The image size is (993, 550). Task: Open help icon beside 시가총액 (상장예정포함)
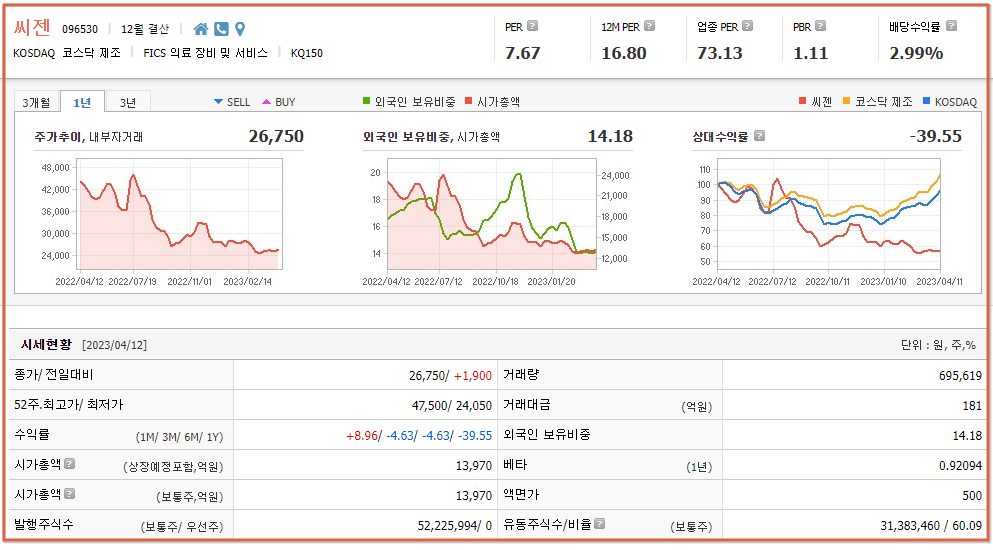tap(70, 464)
